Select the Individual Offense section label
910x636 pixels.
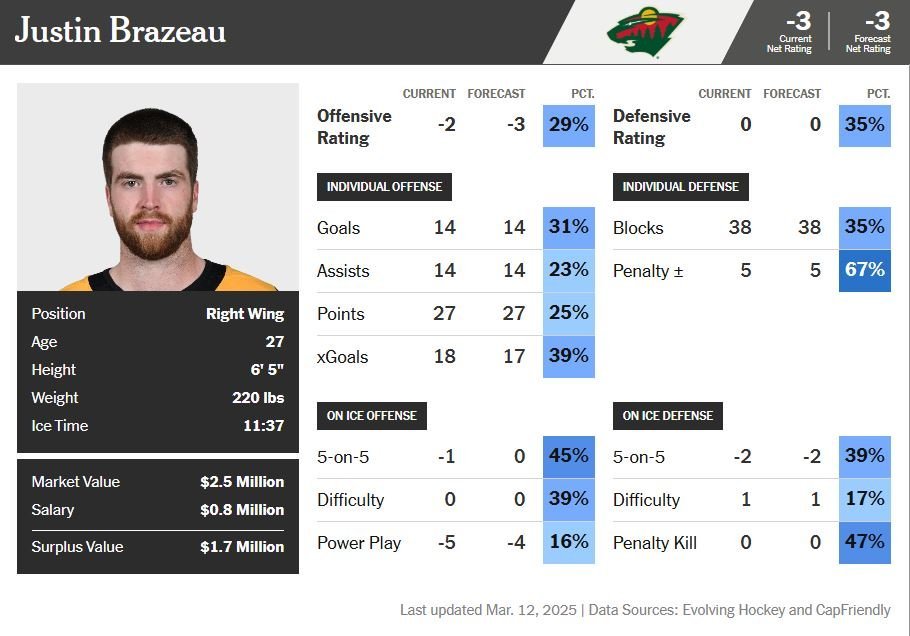[384, 187]
